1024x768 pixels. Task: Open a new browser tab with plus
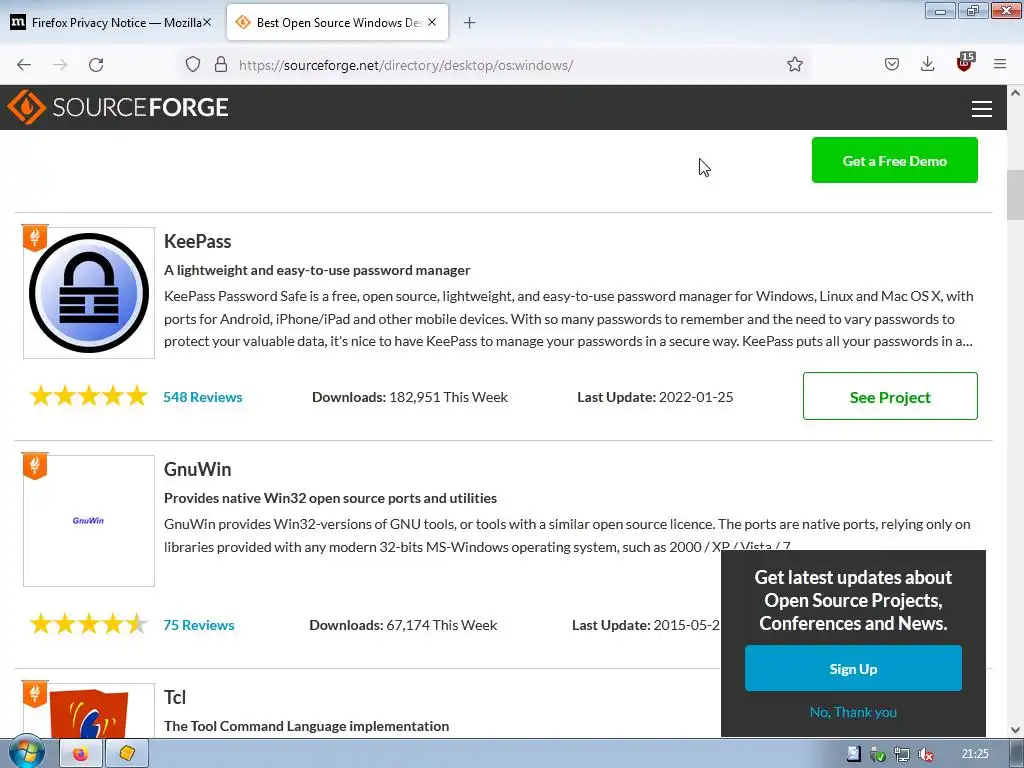pyautogui.click(x=469, y=23)
